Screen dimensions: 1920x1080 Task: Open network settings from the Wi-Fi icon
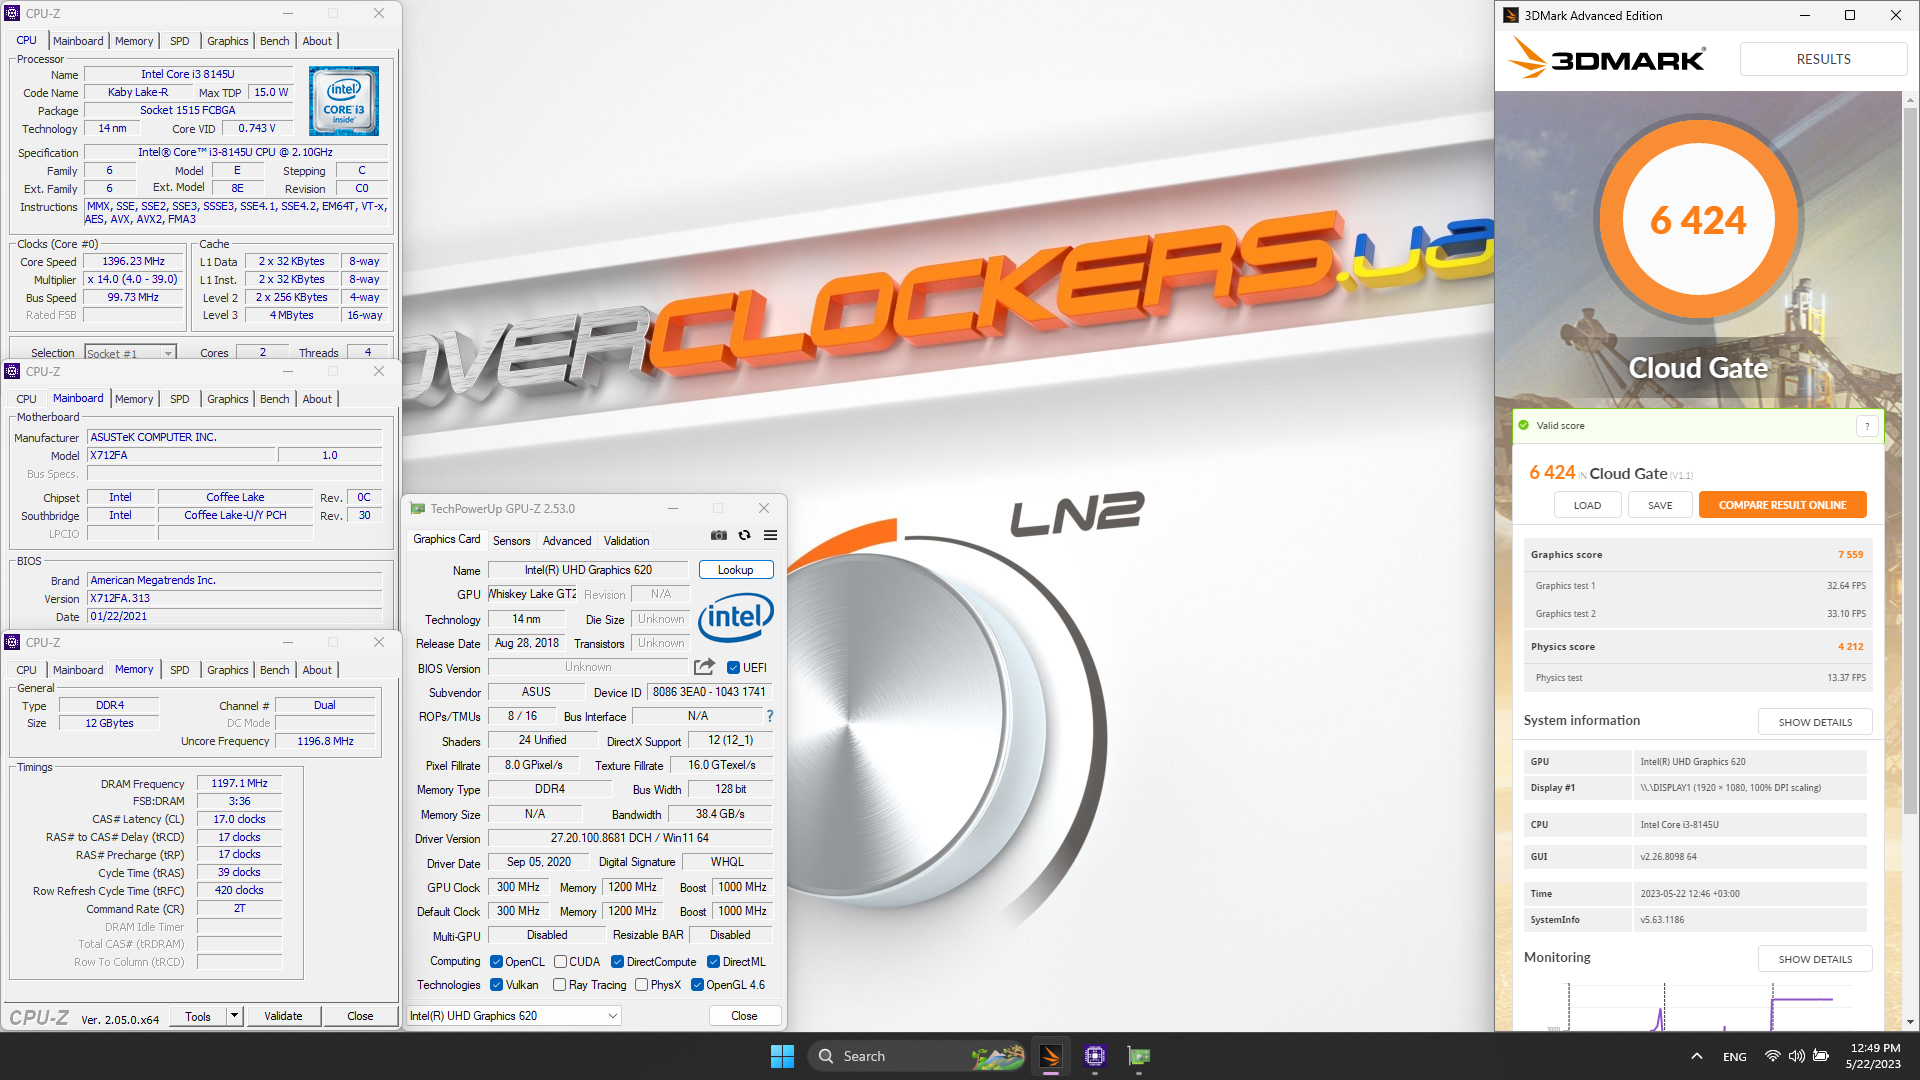point(1772,1056)
